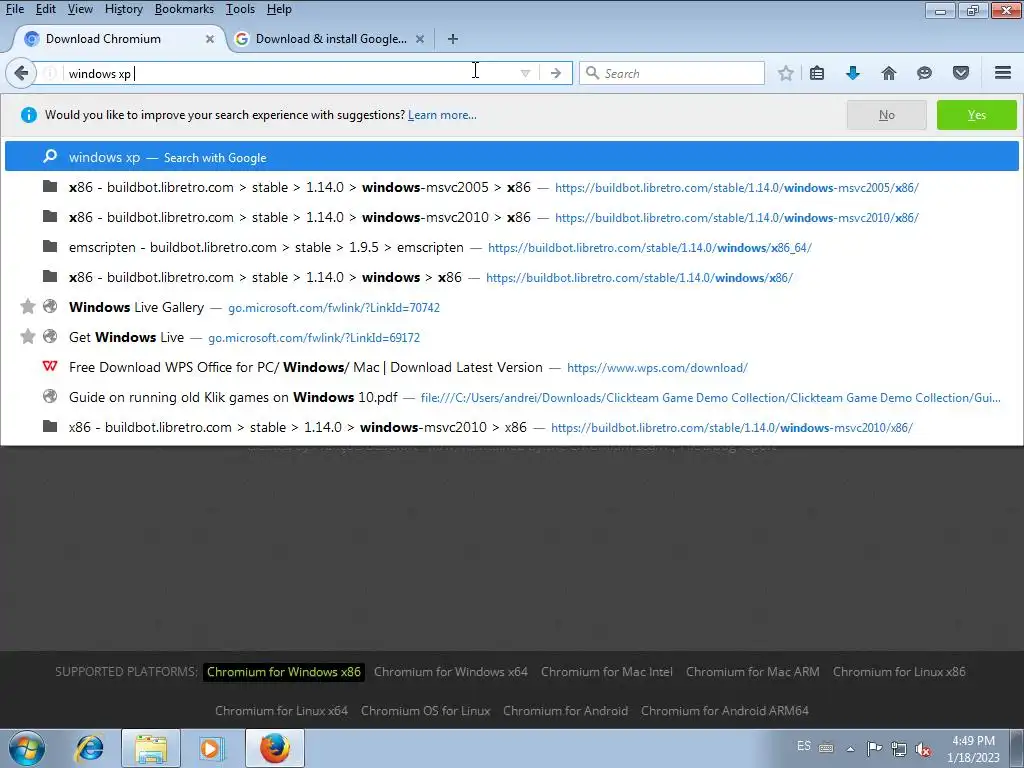The image size is (1024, 768).
Task: Open Chromium for Windows x64 link
Action: (x=451, y=671)
